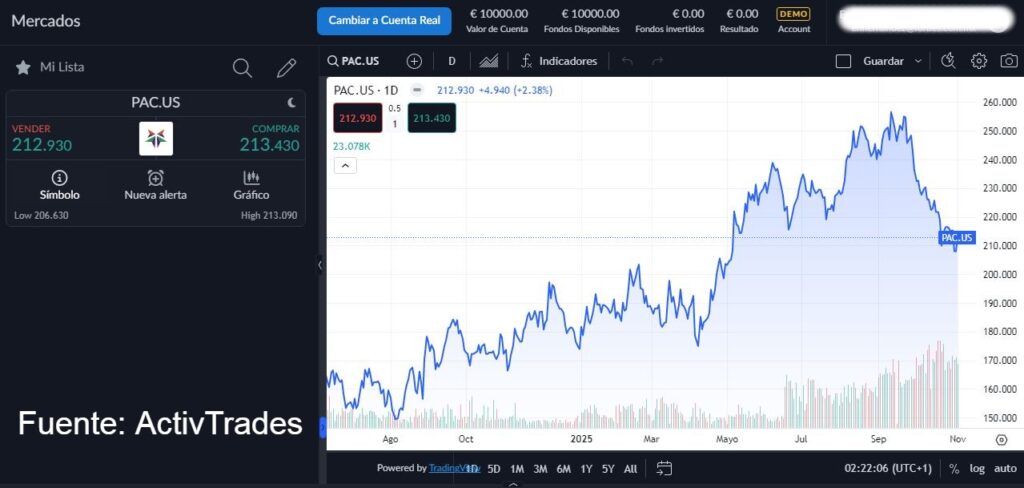1024x488 pixels.
Task: Open chart settings gear icon
Action: tap(979, 61)
